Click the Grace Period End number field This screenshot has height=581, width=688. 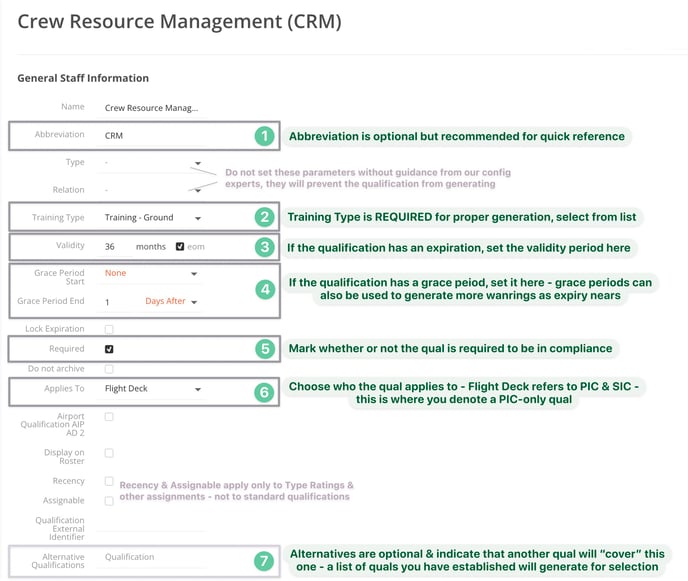coord(115,302)
